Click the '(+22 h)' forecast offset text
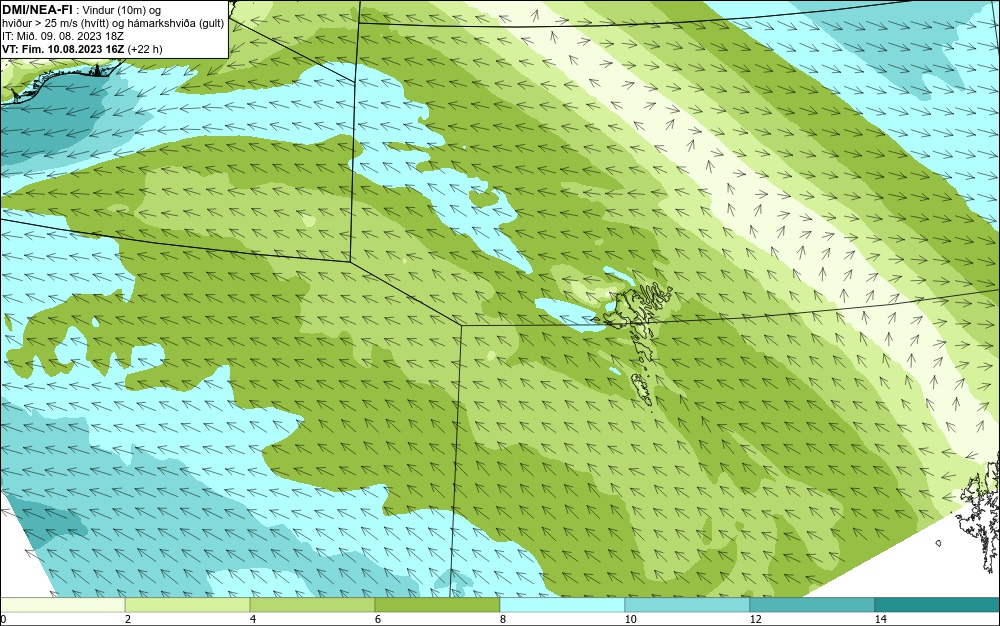Screen dimensions: 1000x626 click(x=145, y=49)
